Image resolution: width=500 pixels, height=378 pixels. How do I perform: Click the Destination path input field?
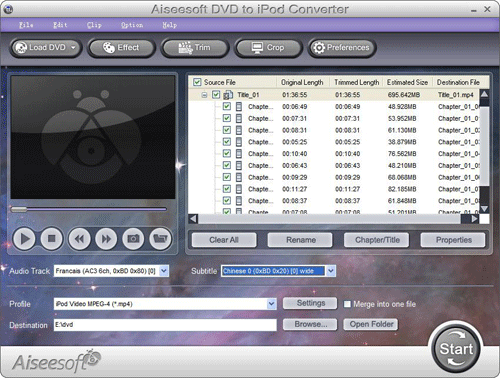[x=165, y=325]
